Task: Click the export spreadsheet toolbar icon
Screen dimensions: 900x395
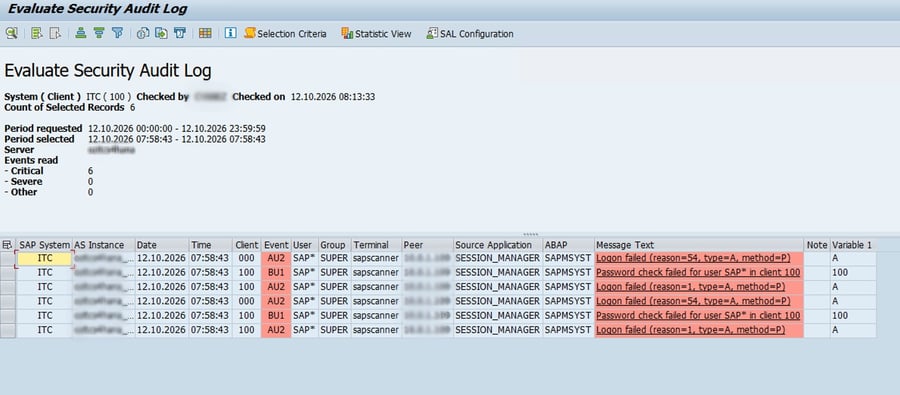Action: point(161,33)
